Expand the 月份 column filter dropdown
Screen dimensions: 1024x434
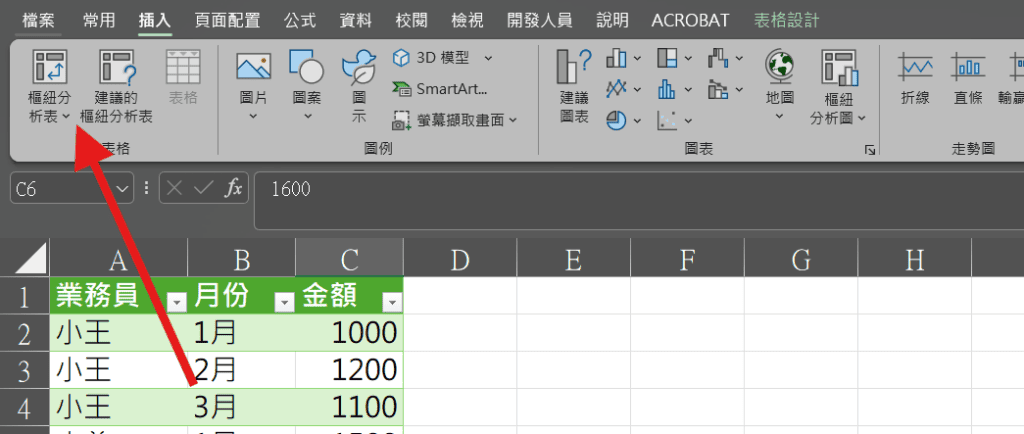[x=283, y=302]
